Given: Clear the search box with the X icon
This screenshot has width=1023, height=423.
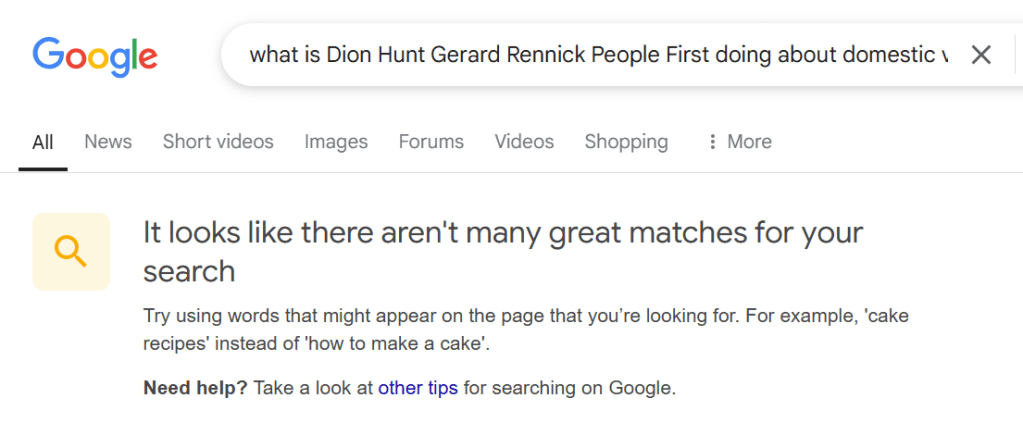Looking at the screenshot, I should [x=981, y=55].
